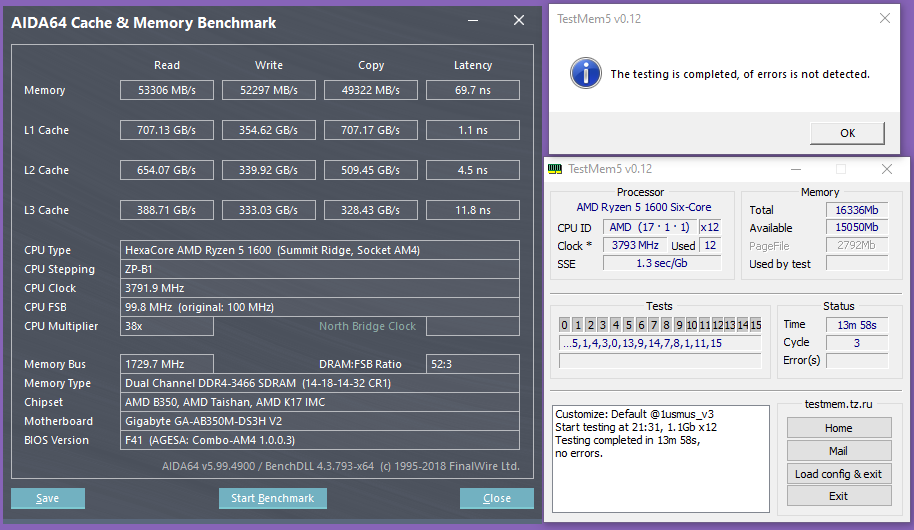Screen dimensions: 914x530
Task: Click Memory Bus value 1729.7 MHz
Action: (167, 364)
